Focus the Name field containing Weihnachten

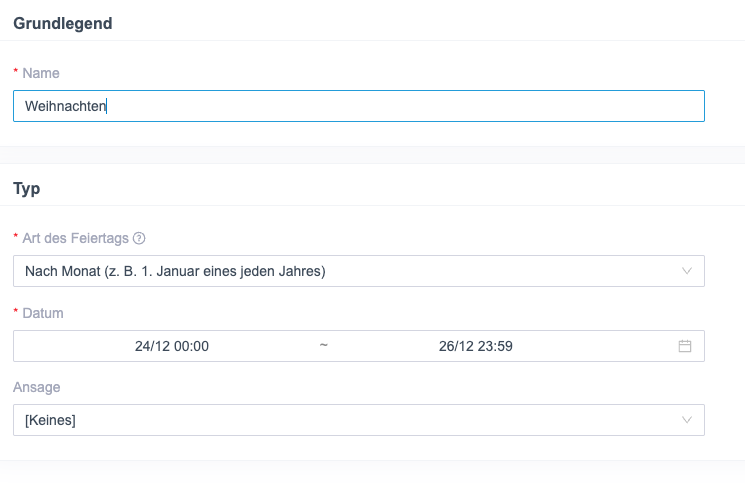[400, 106]
